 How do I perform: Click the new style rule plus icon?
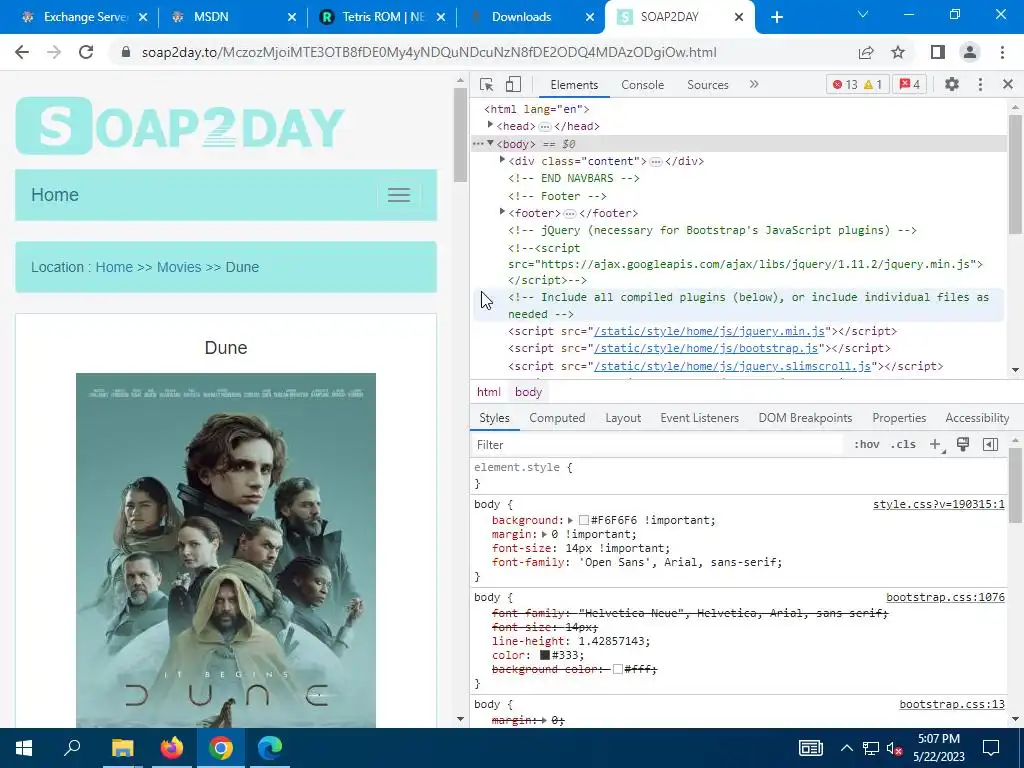pyautogui.click(x=935, y=445)
